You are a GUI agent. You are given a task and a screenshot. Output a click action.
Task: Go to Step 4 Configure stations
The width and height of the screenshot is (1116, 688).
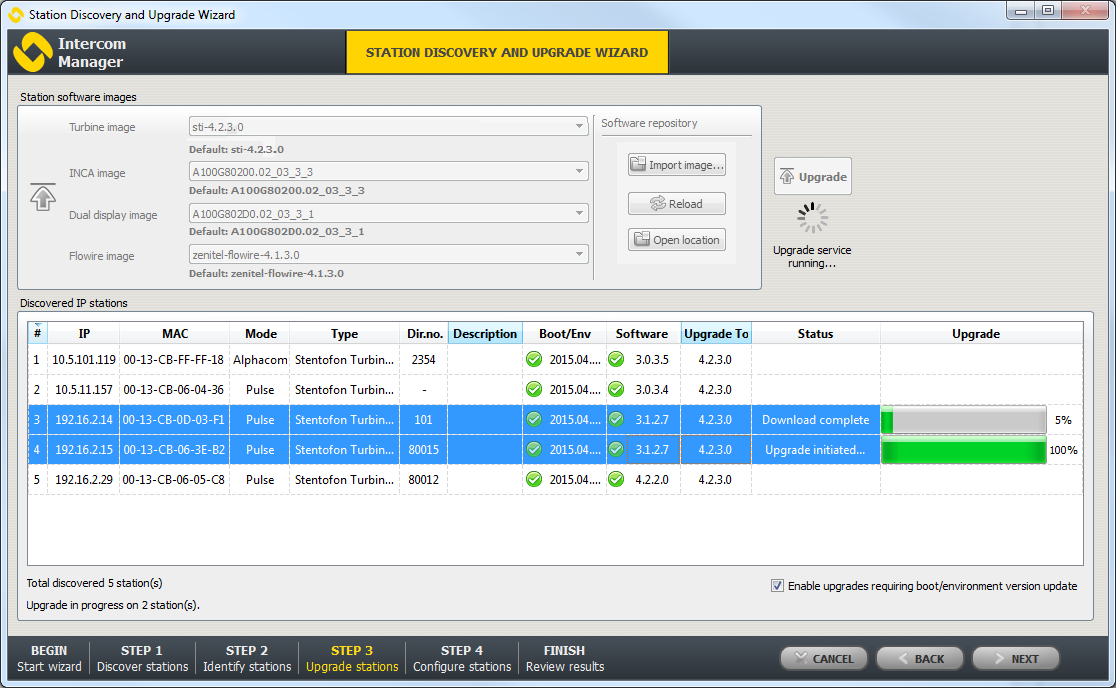pos(461,658)
